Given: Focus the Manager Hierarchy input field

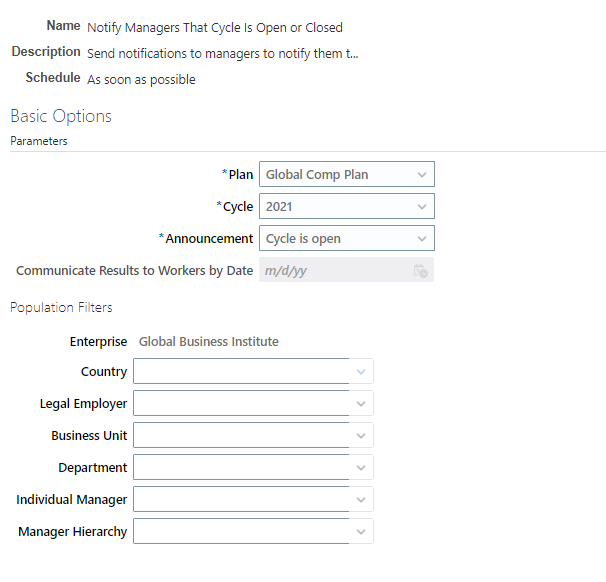Looking at the screenshot, I should tap(241, 532).
